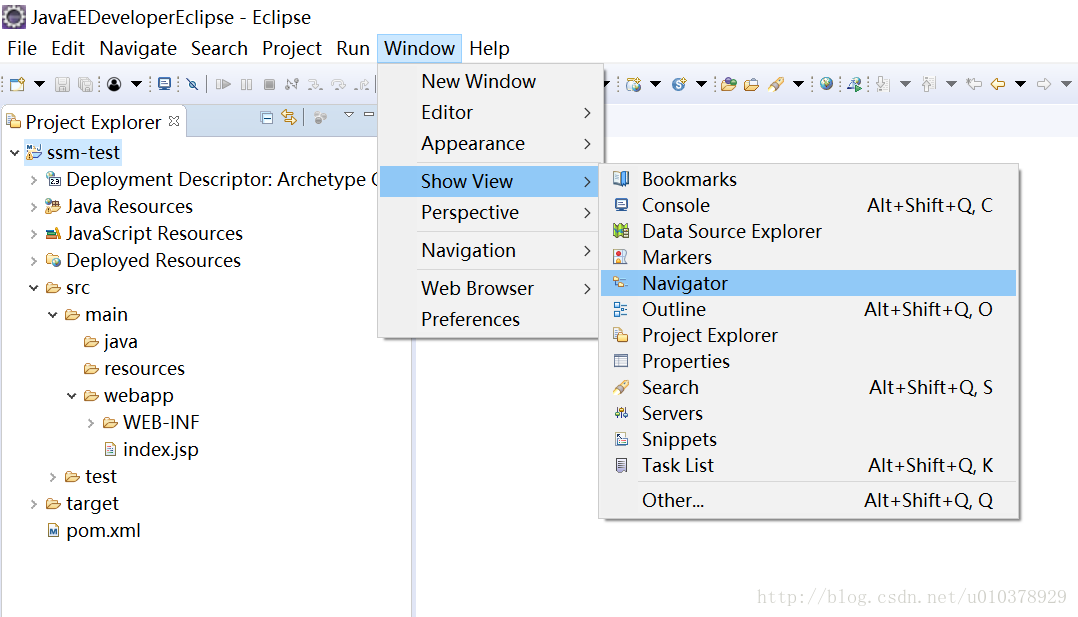Choose Other... in Show View submenu

tap(808, 501)
